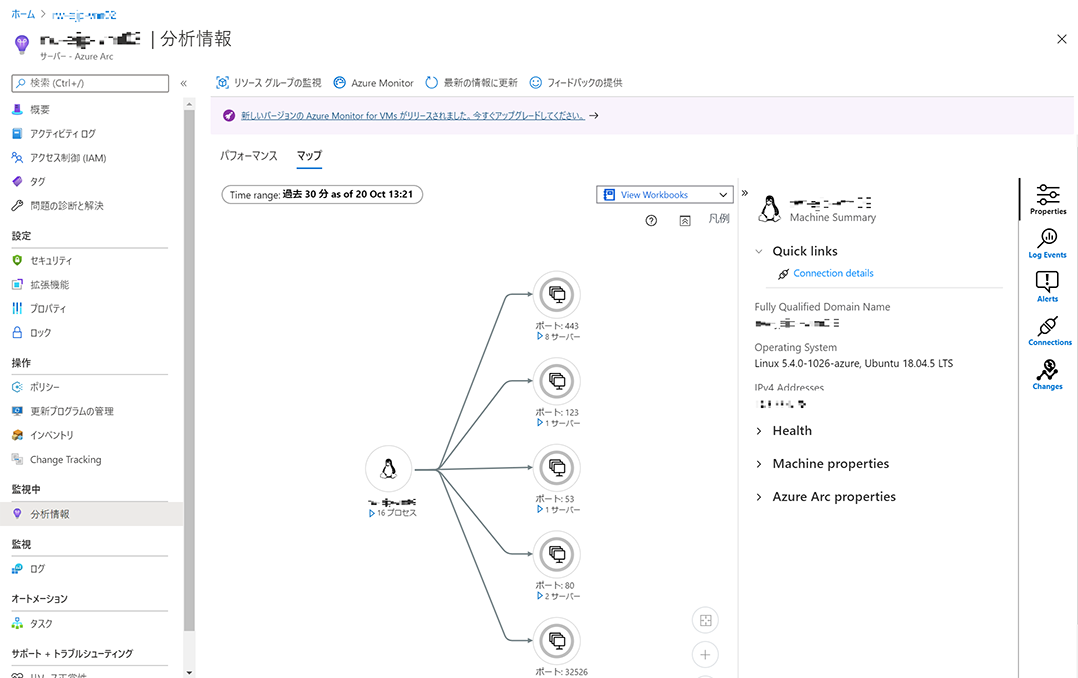
Task: Open アクティビティ ログ in sidebar
Action: point(63,133)
